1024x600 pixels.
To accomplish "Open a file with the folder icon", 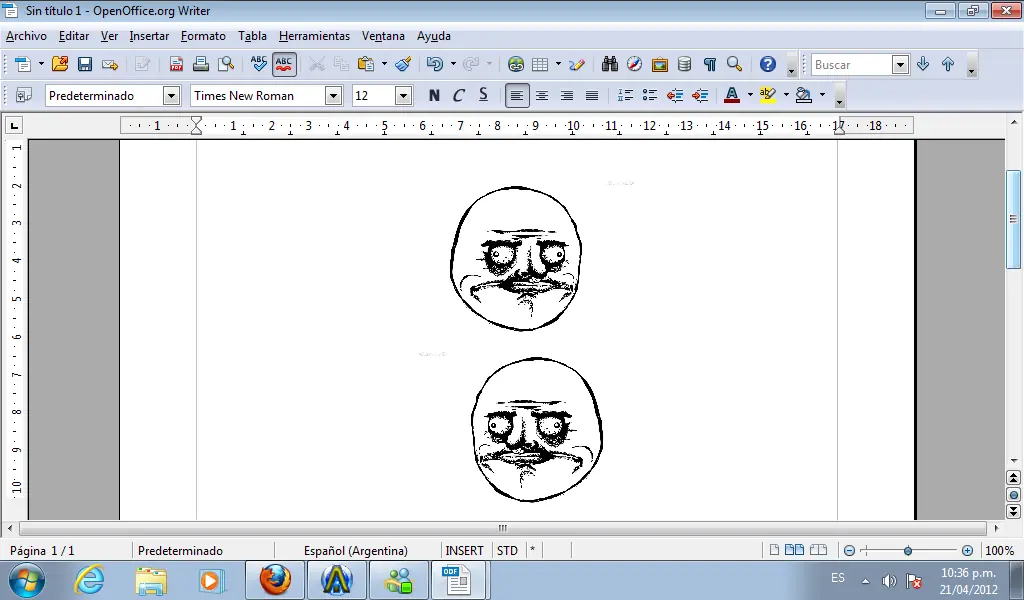I will point(59,64).
